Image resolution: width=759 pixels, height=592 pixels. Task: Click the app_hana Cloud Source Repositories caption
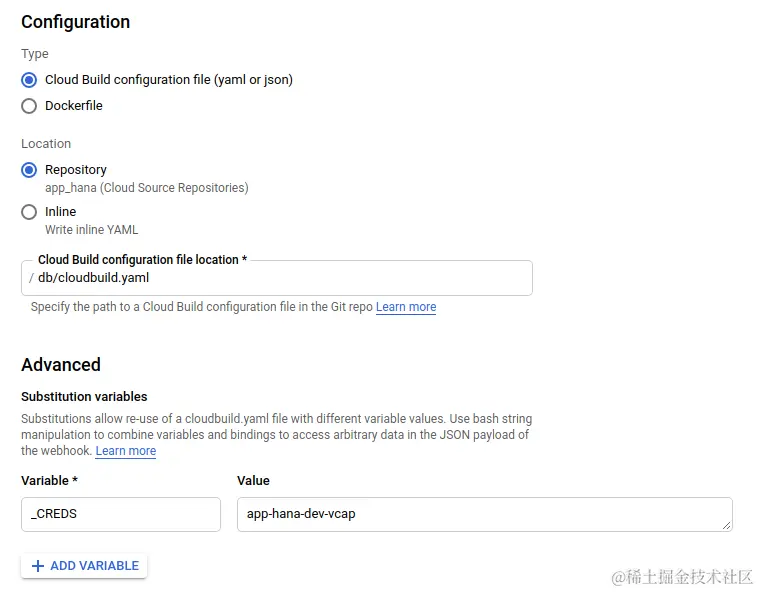[x=146, y=188]
